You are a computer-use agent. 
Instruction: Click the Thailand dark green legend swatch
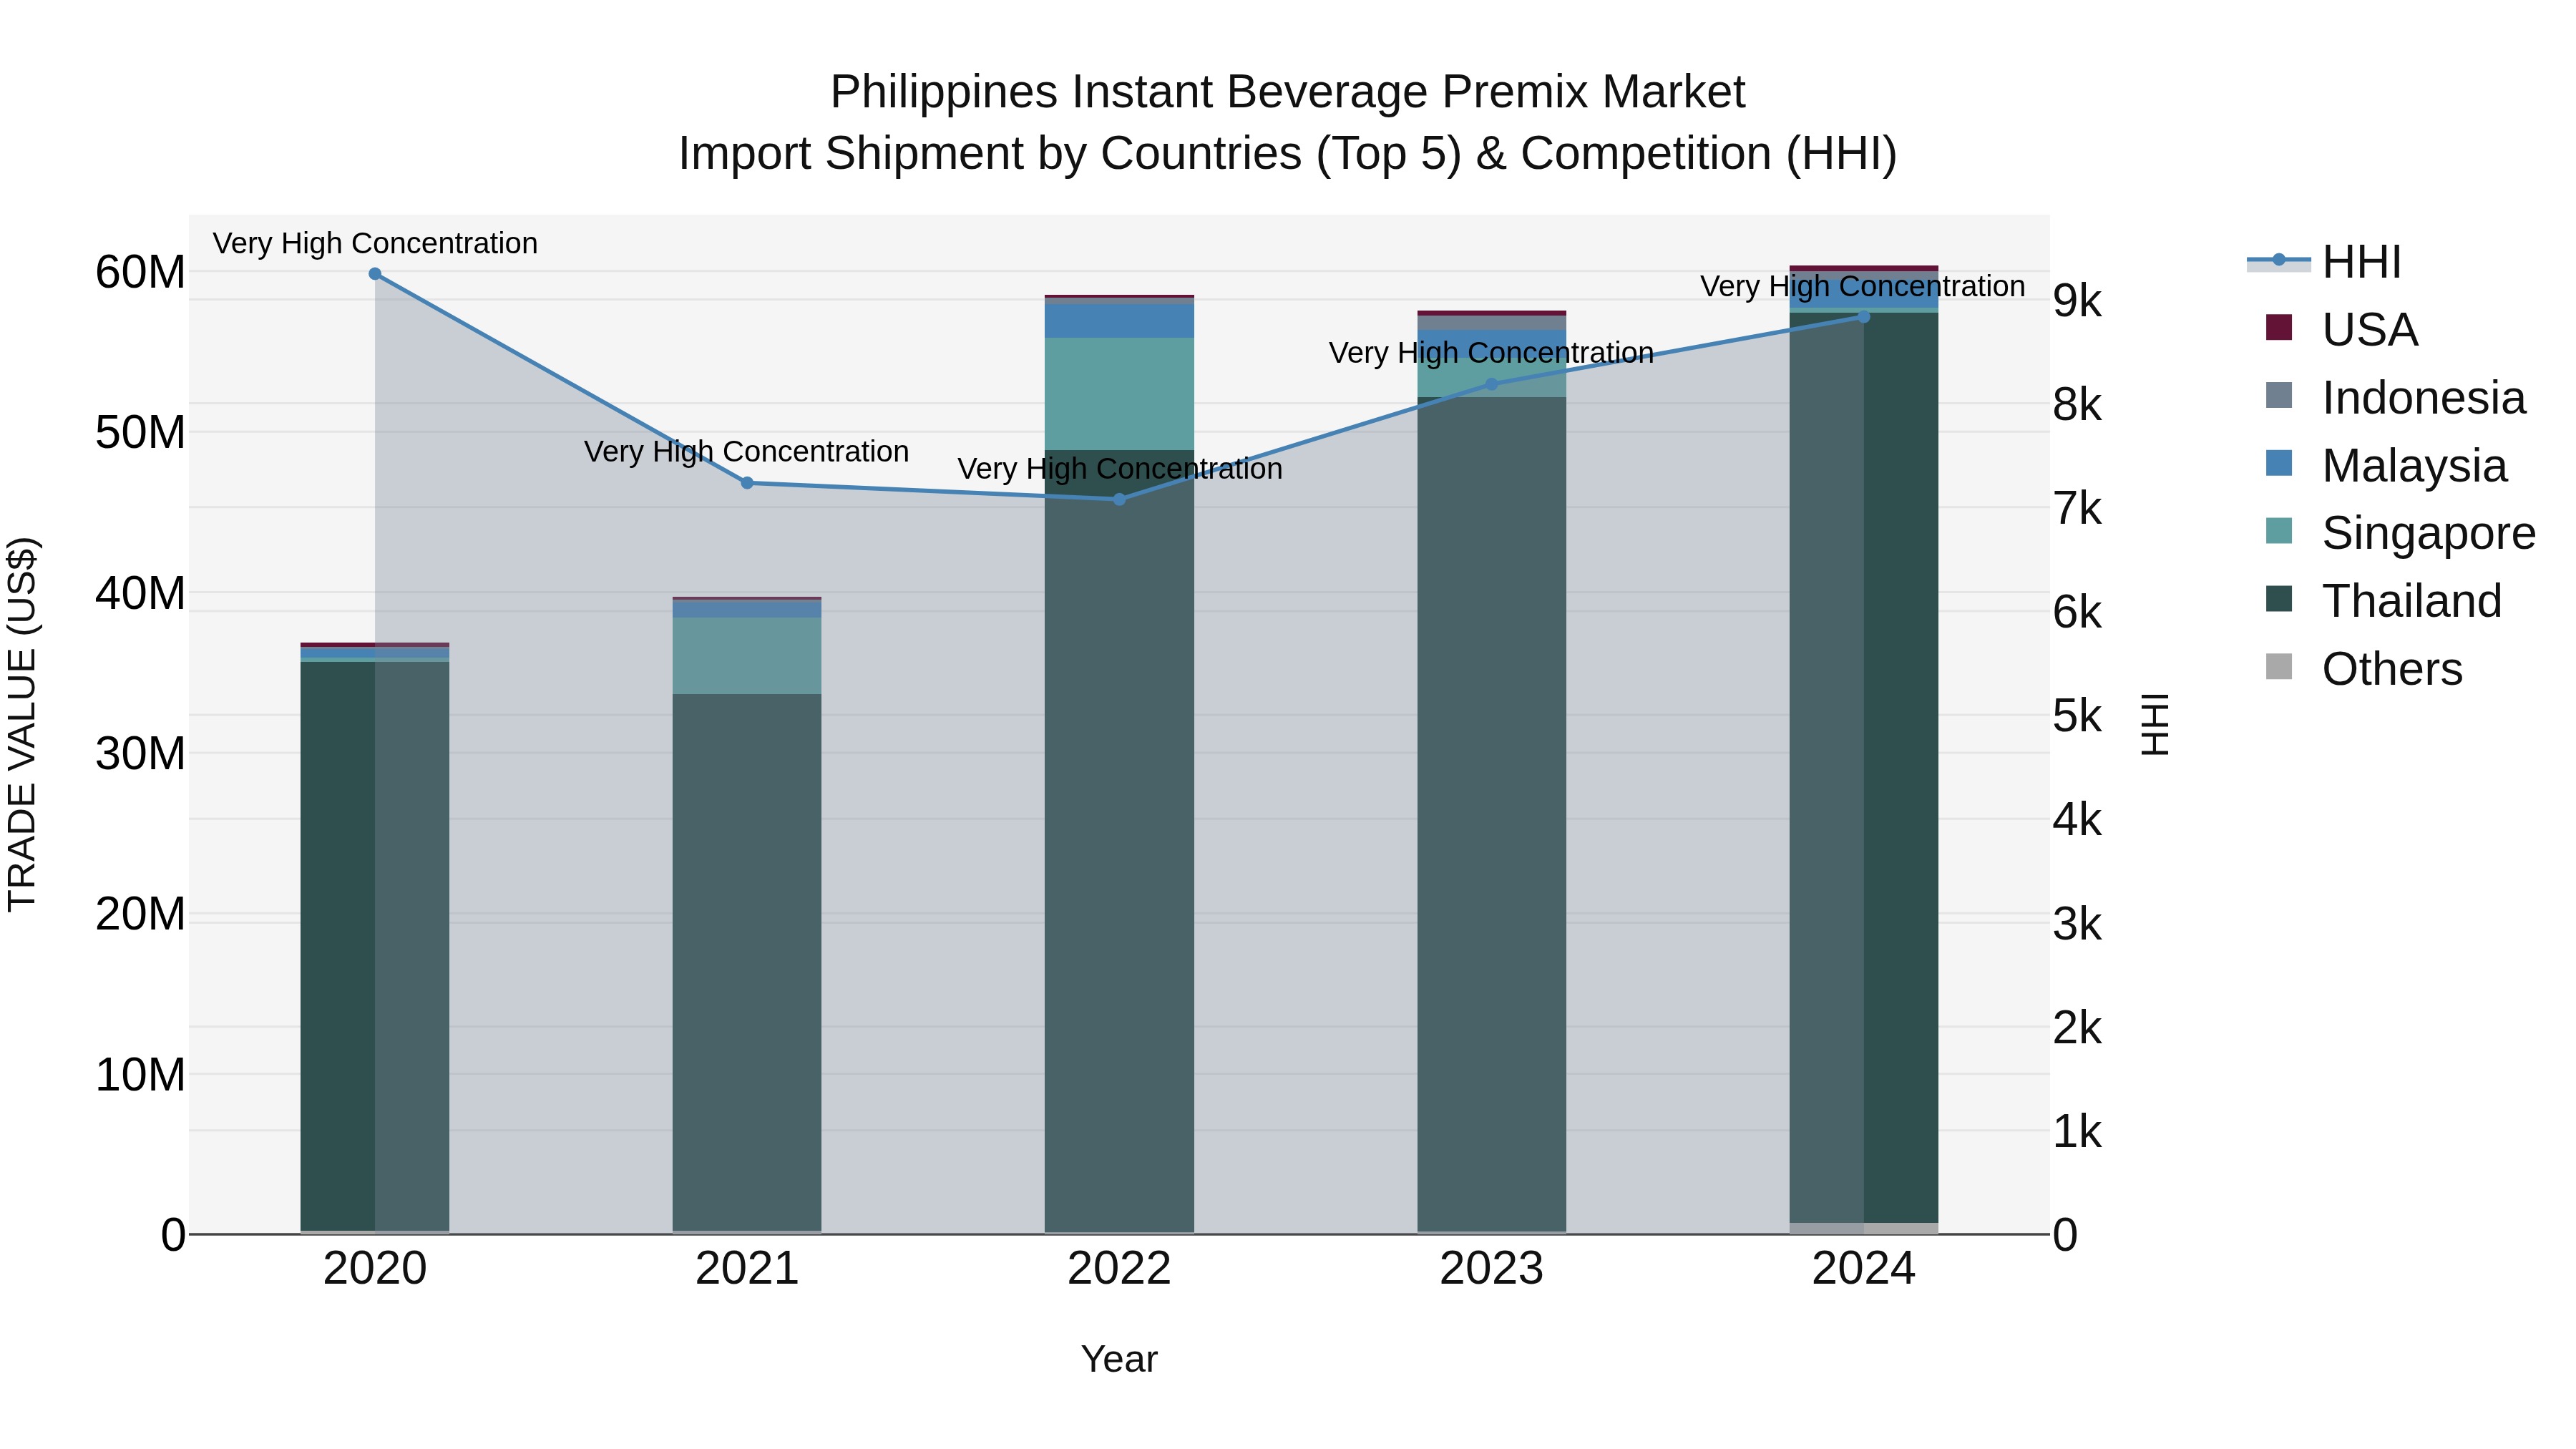click(x=2279, y=598)
